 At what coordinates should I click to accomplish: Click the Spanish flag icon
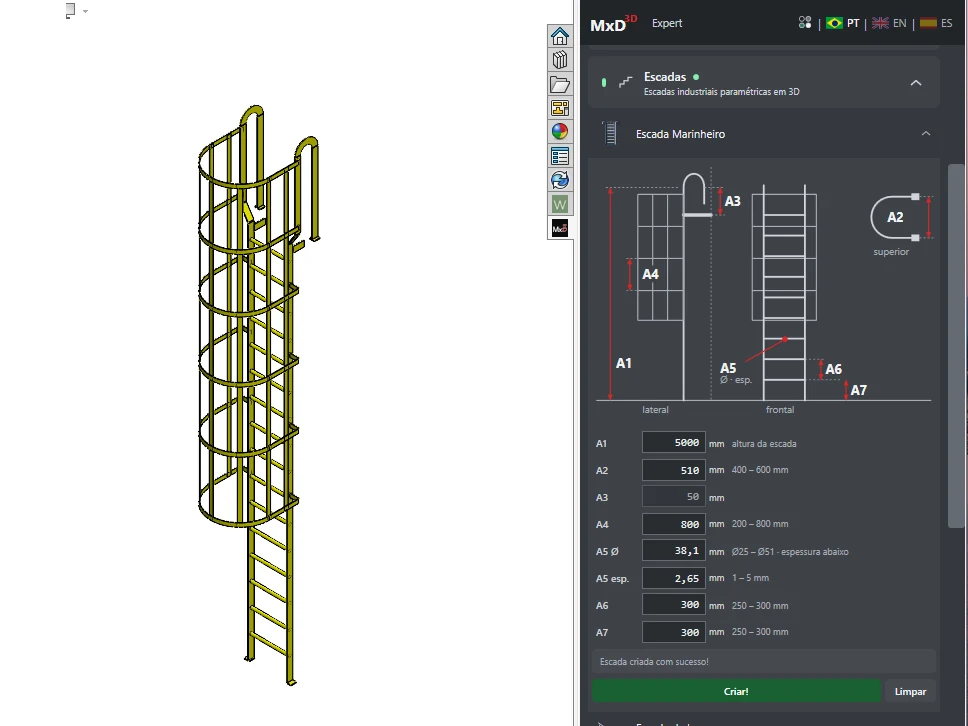(x=928, y=23)
